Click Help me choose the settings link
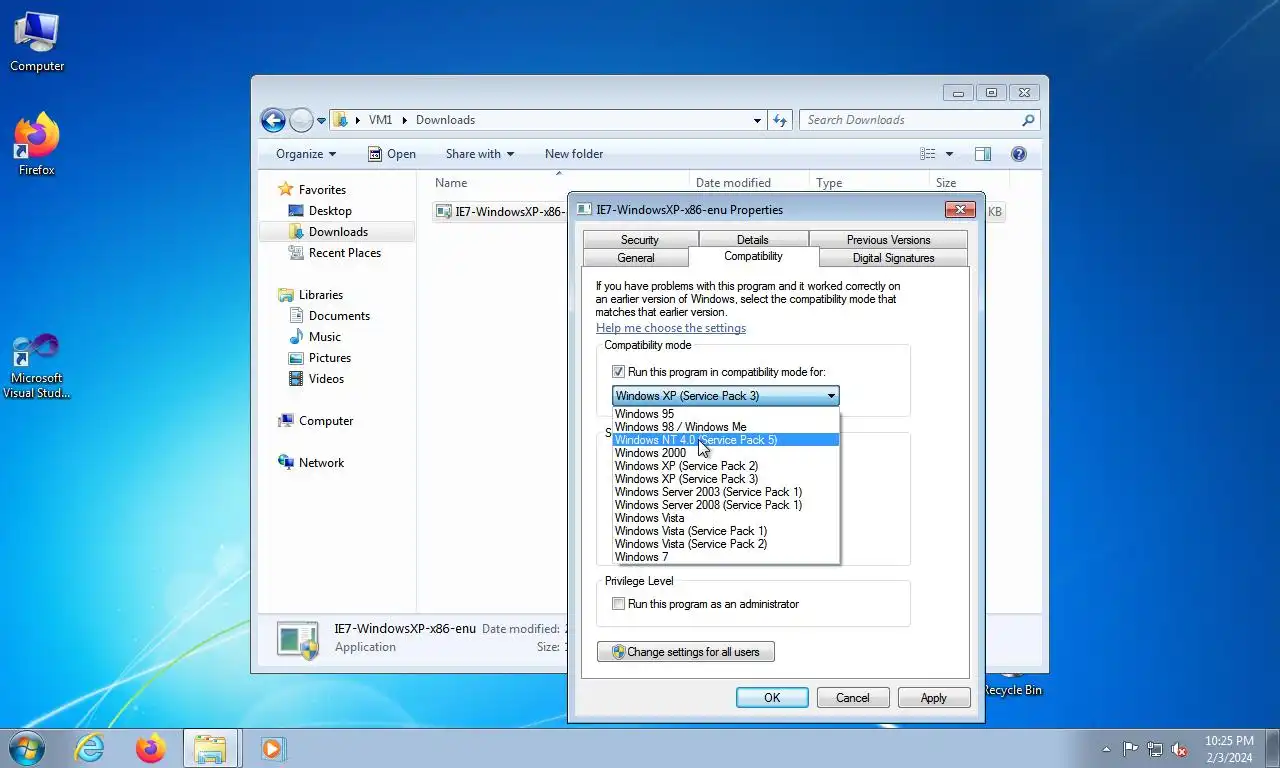The width and height of the screenshot is (1280, 768). (x=671, y=328)
